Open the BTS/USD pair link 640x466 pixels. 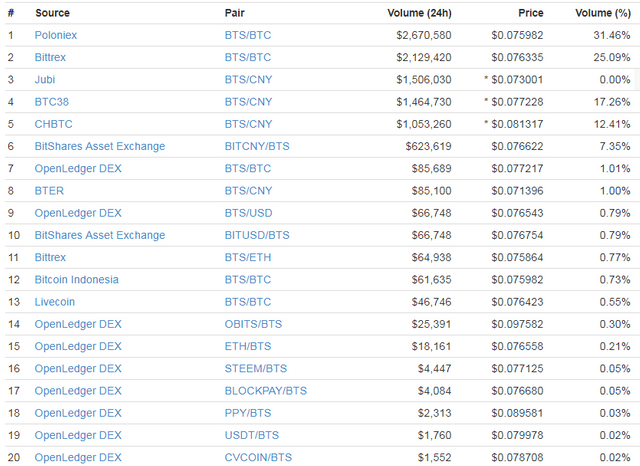coord(249,213)
